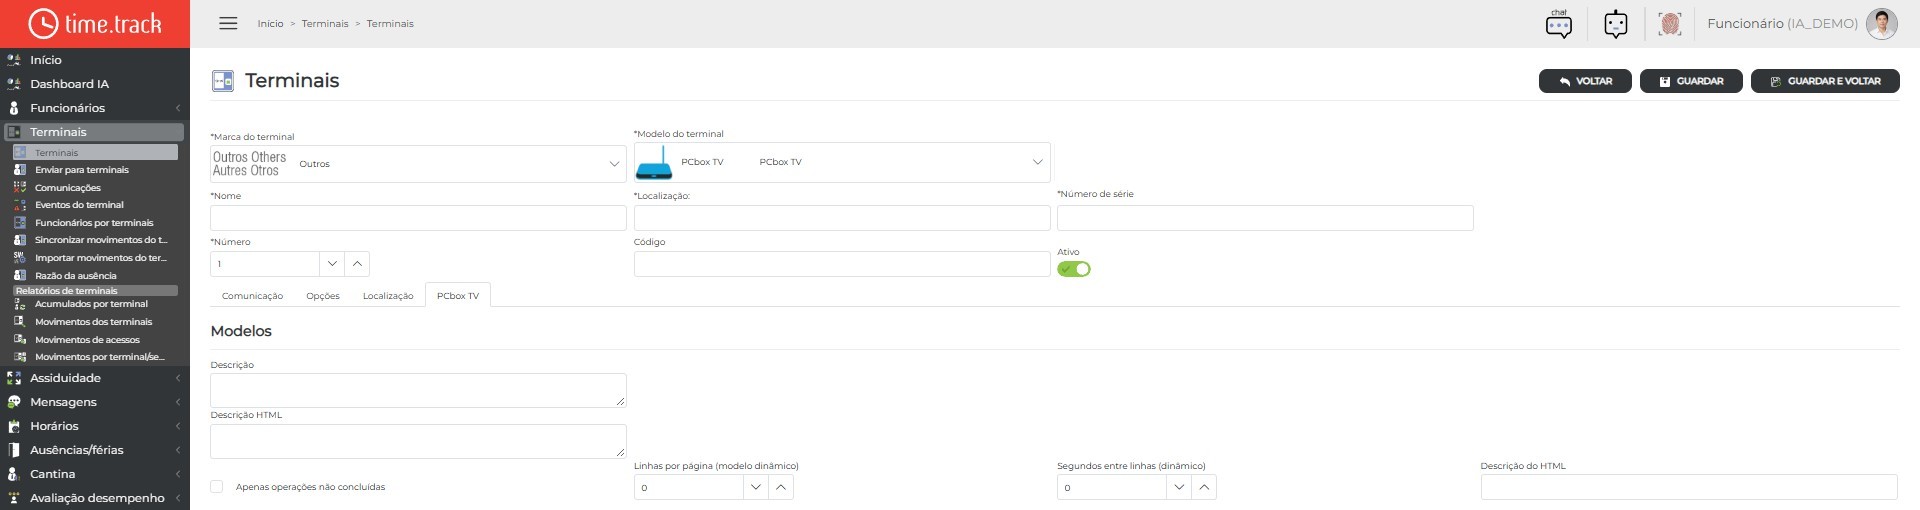1920x510 pixels.
Task: Focus the Código input field
Action: pos(842,264)
